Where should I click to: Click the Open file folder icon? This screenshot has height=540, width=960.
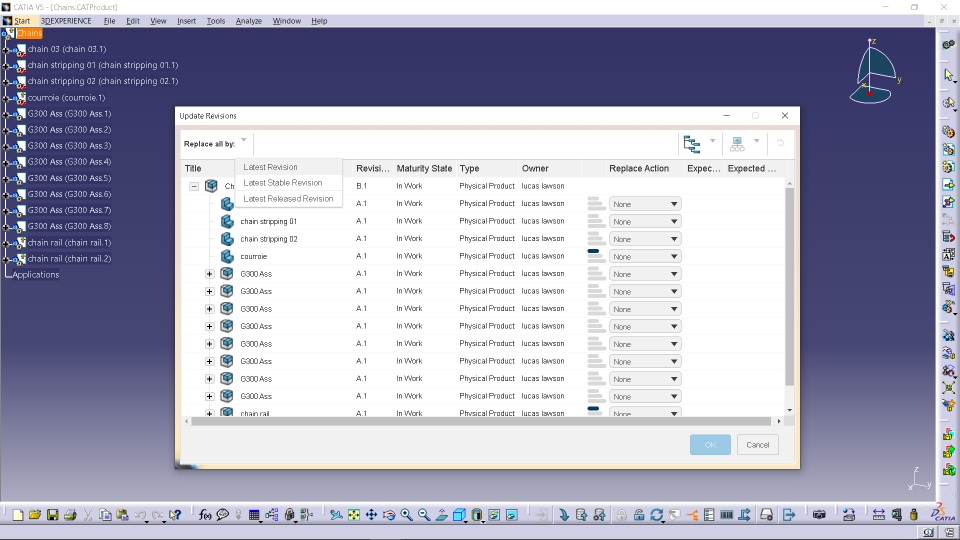35,515
